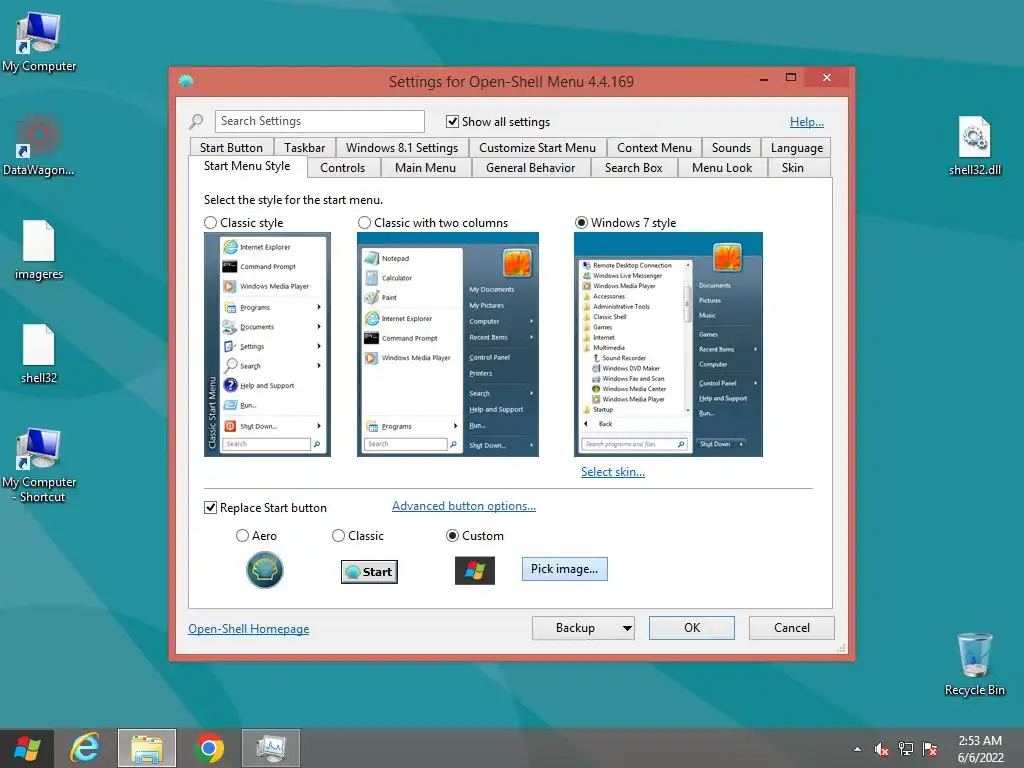1024x768 pixels.
Task: Click the Cancel button
Action: click(x=792, y=628)
